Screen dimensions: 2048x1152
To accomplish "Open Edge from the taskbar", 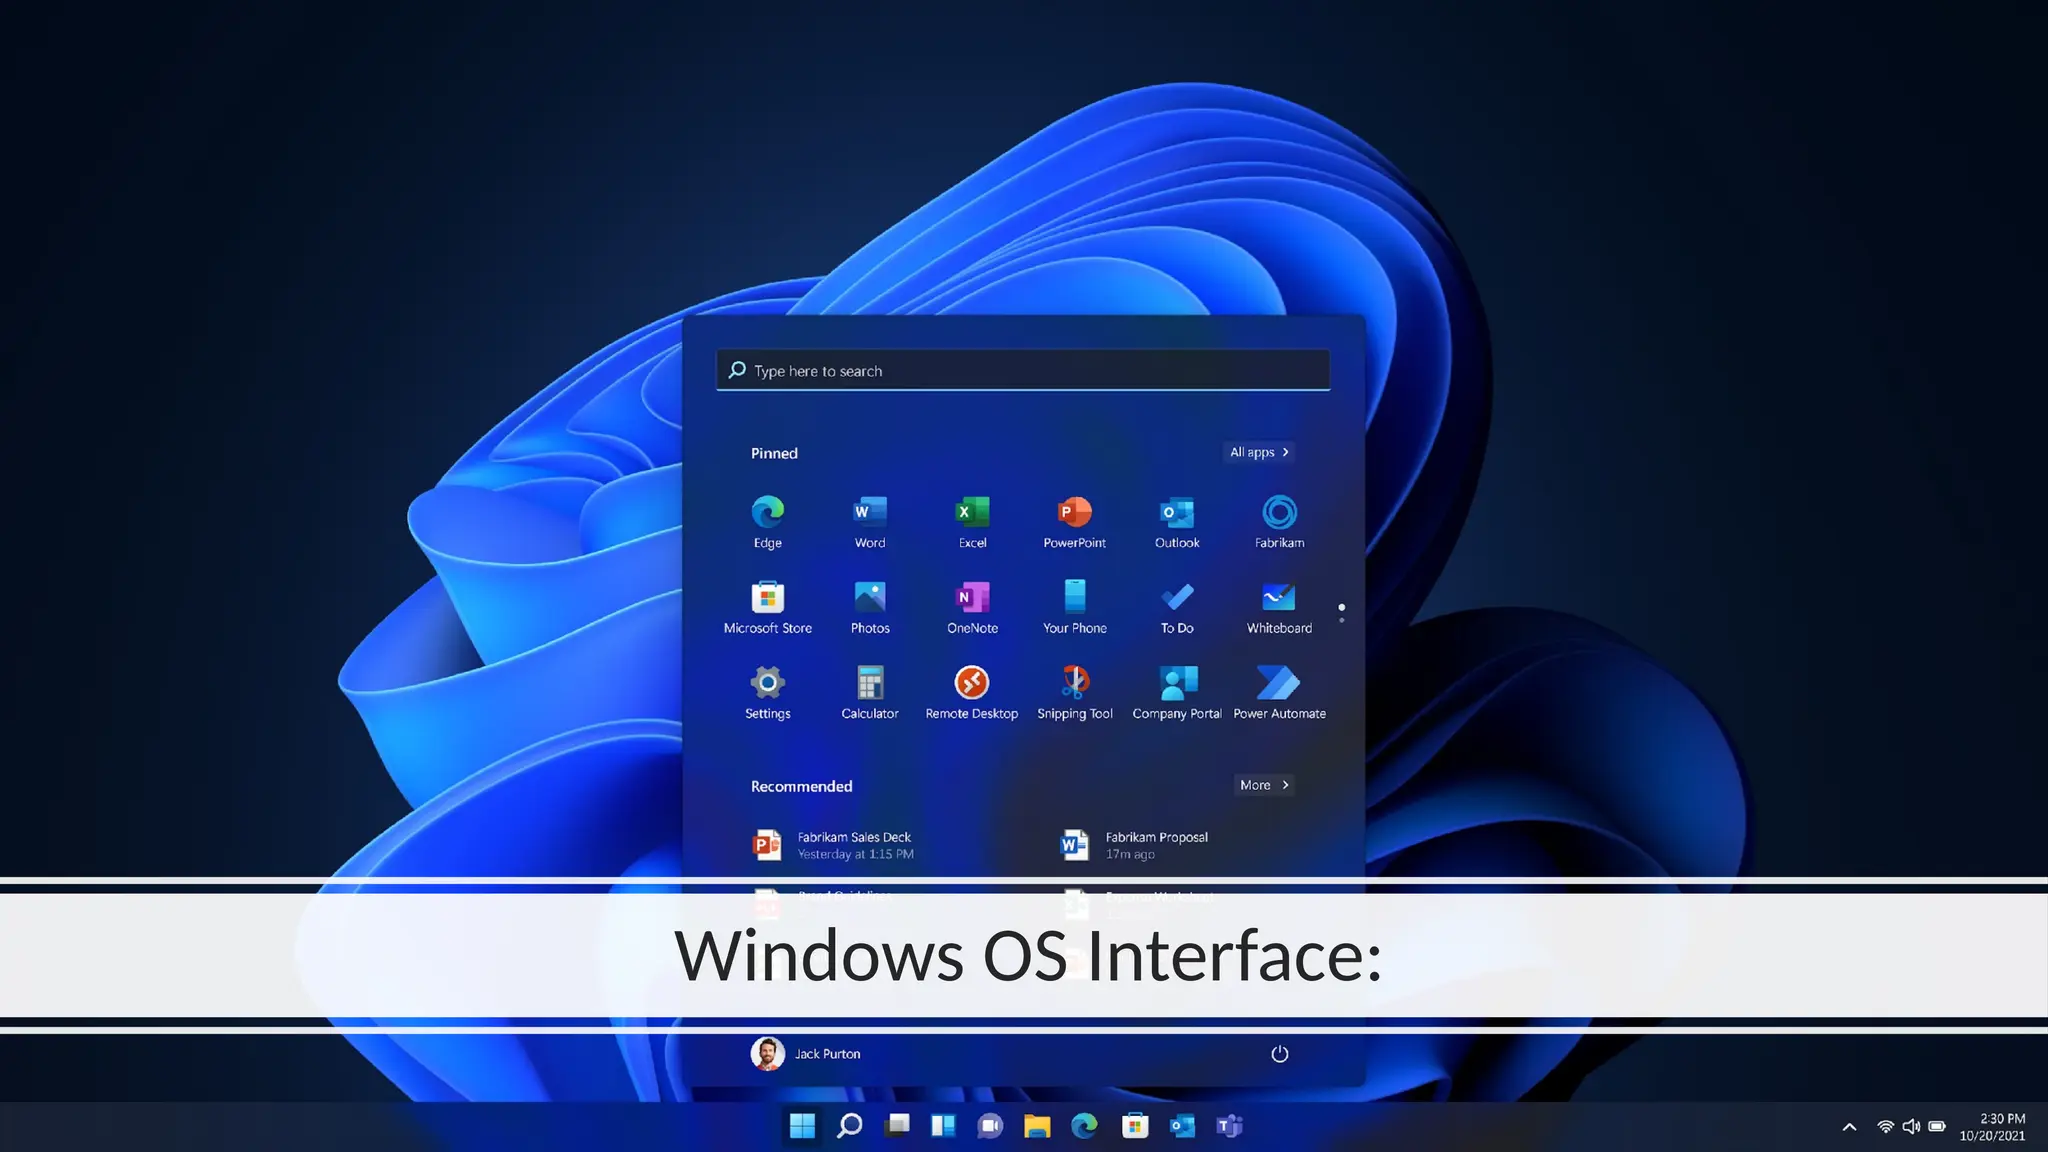I will (1084, 1126).
